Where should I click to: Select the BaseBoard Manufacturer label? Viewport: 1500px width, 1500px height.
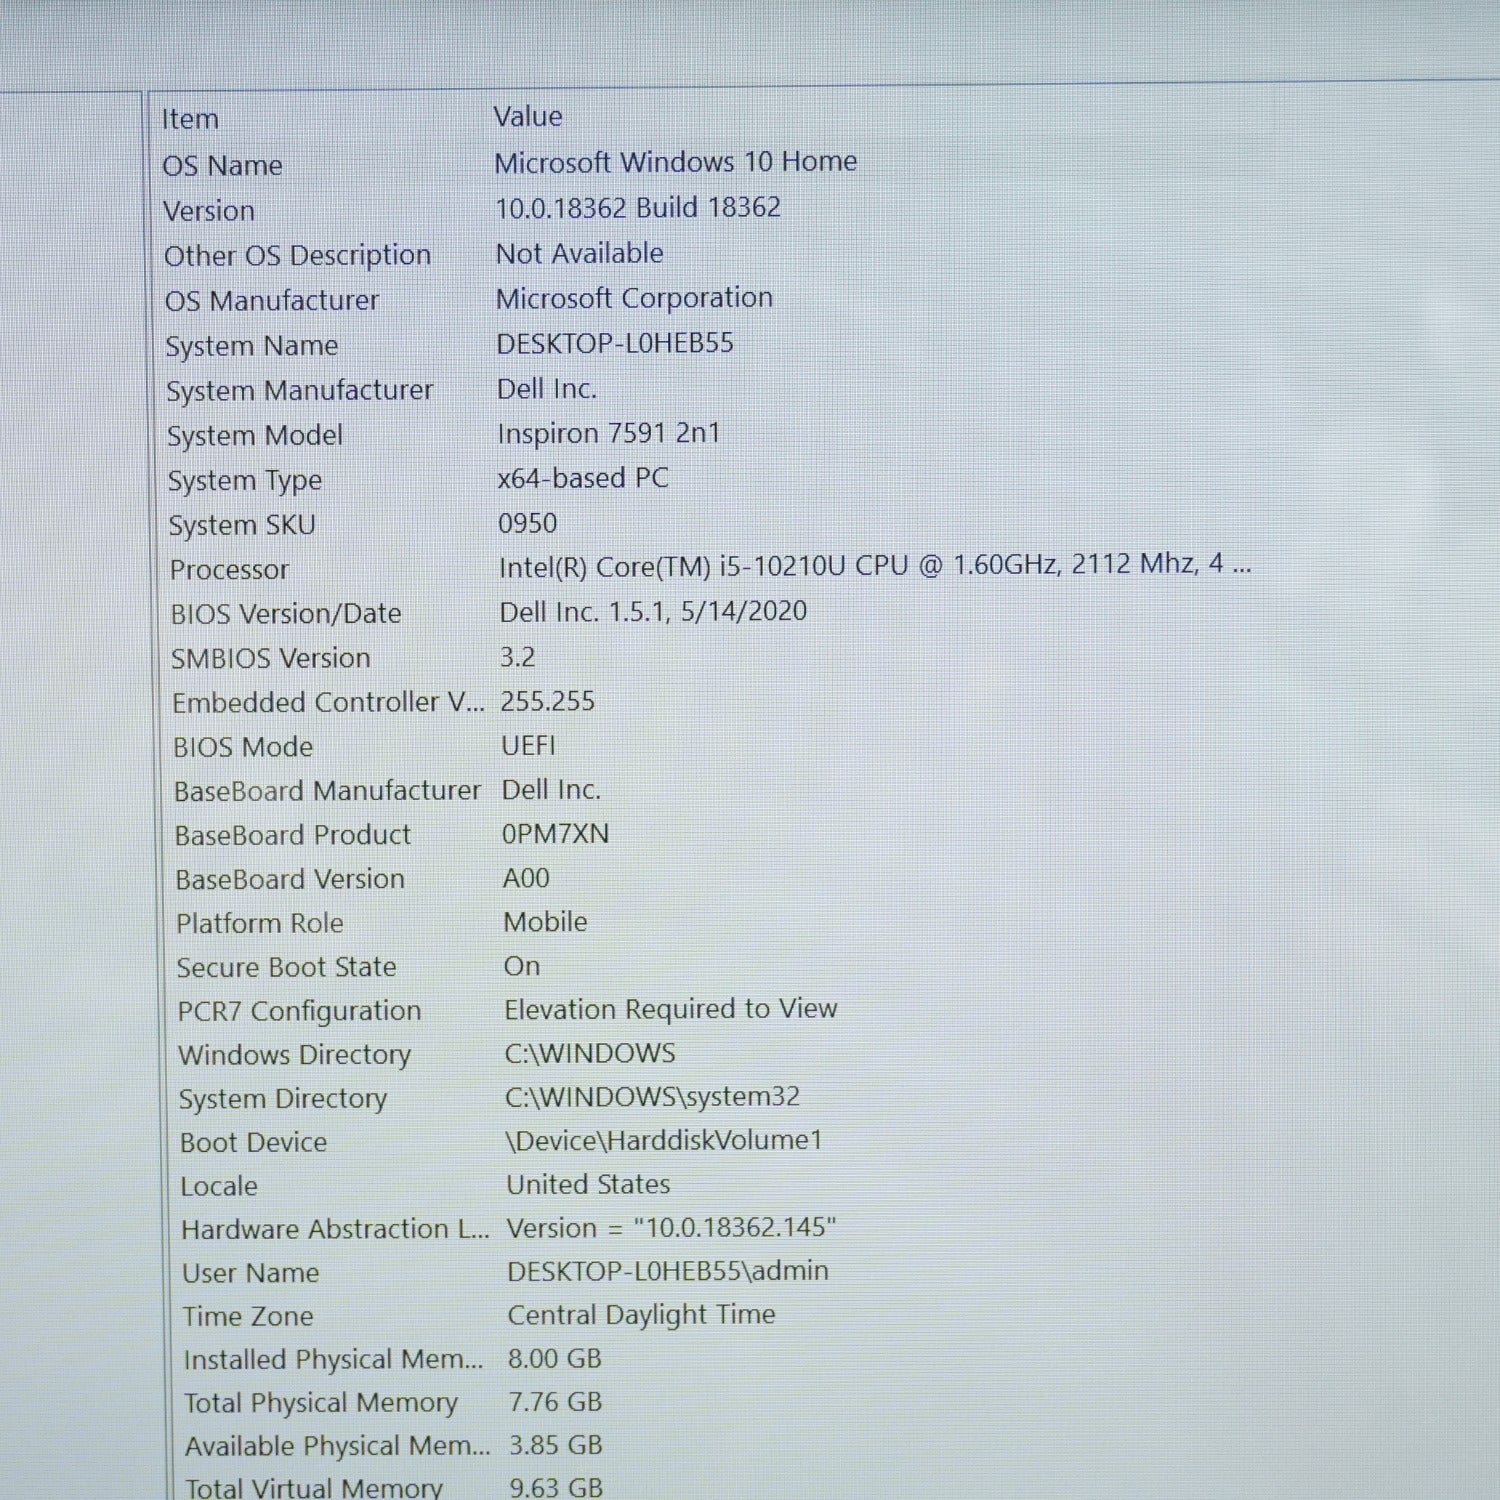(x=327, y=791)
